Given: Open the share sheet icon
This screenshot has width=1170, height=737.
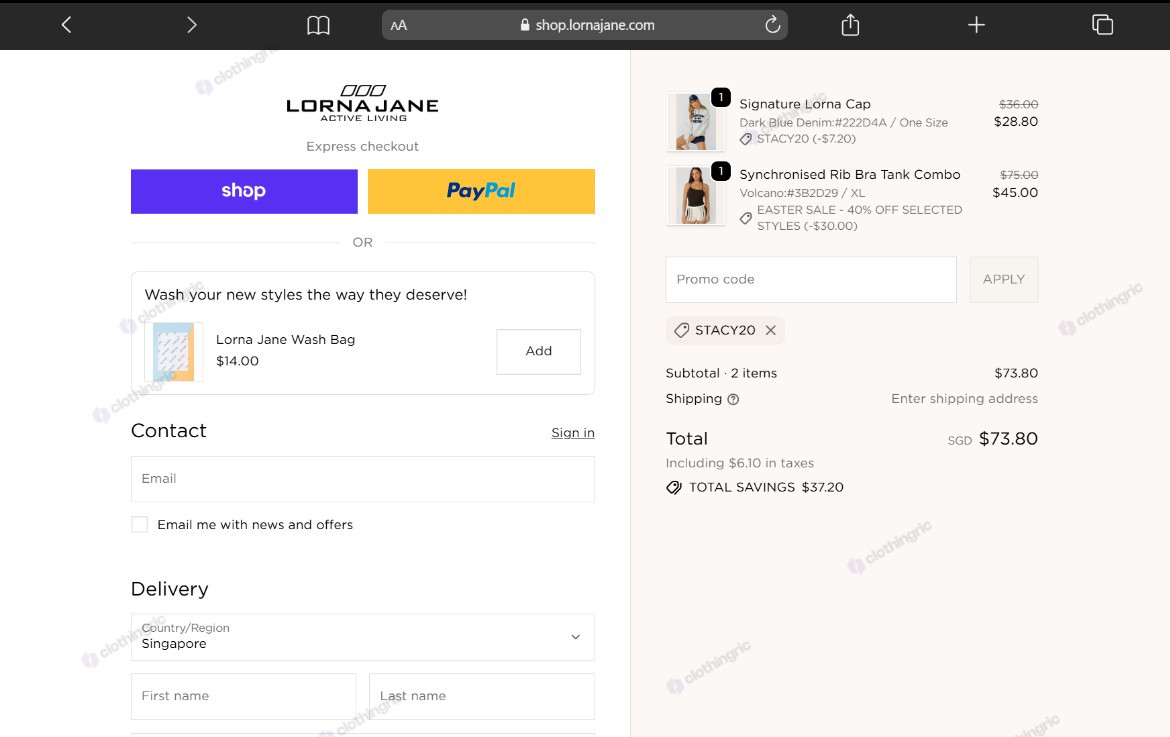Looking at the screenshot, I should click(851, 25).
